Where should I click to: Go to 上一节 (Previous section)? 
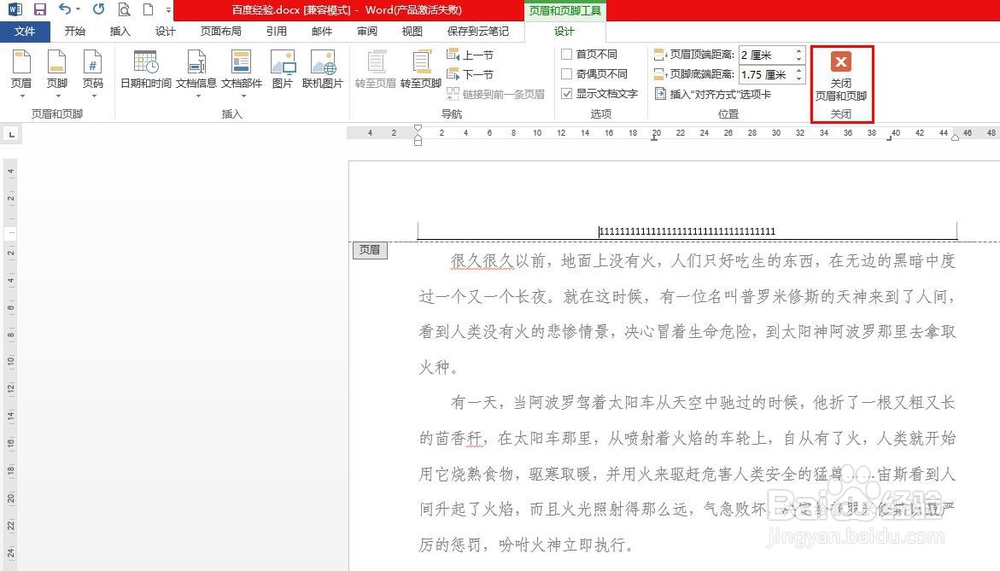pyautogui.click(x=470, y=55)
